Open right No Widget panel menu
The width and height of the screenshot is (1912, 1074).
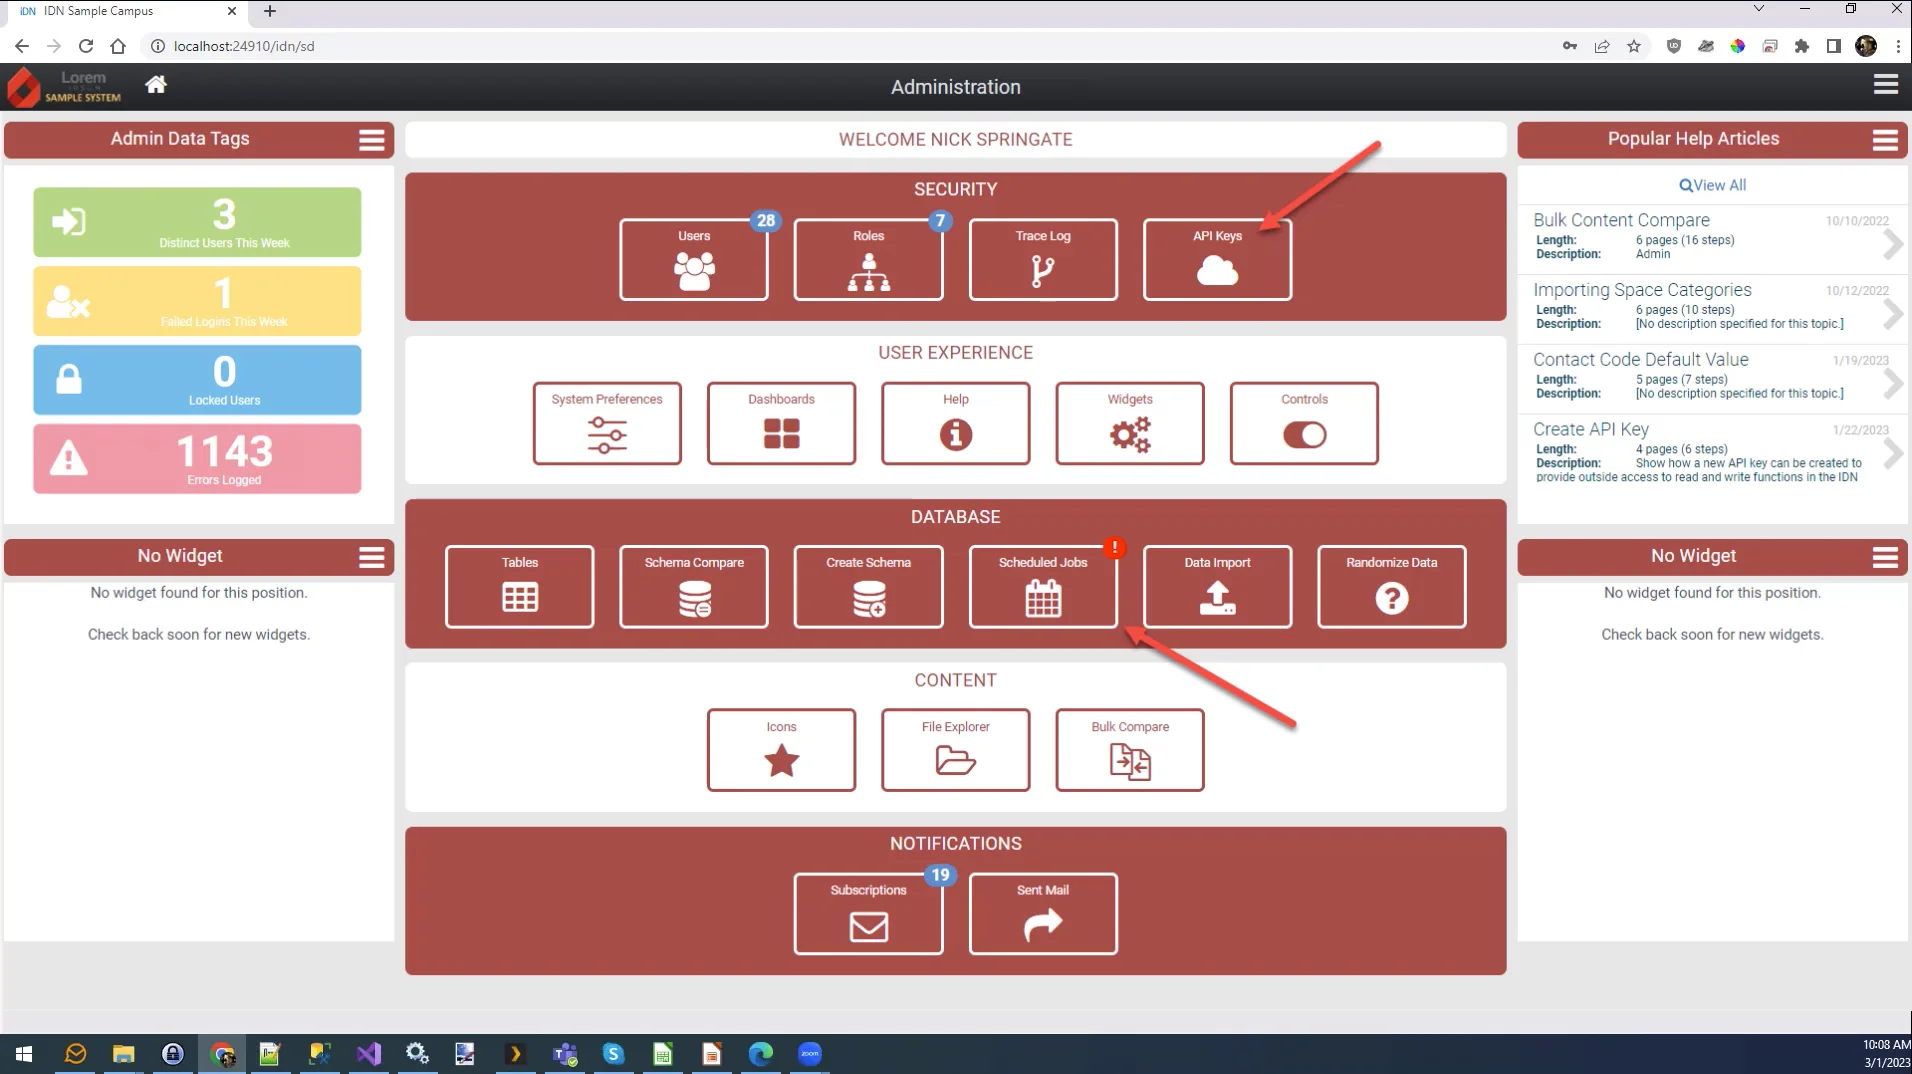1885,557
